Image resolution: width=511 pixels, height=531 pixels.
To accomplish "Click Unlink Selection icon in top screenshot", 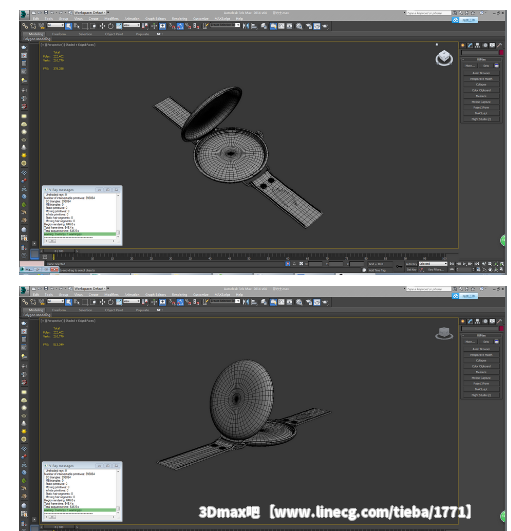I will (x=33, y=26).
